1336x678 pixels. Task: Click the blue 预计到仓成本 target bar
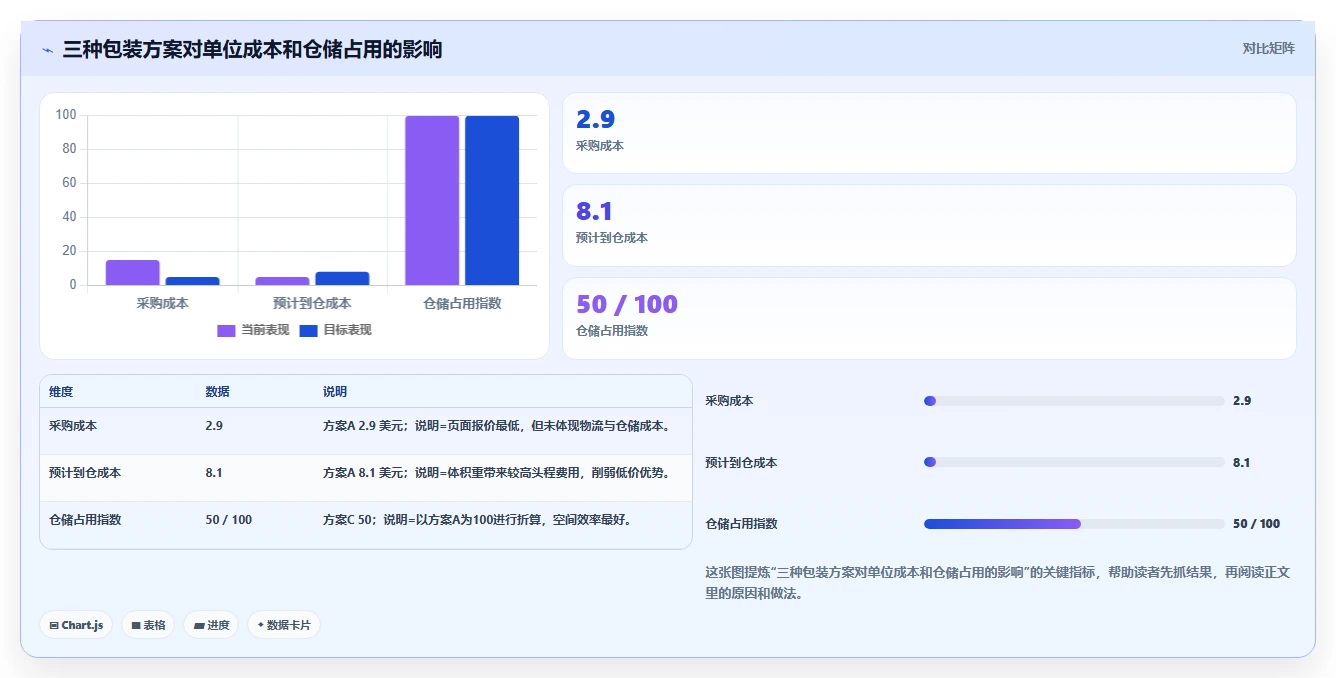click(342, 279)
